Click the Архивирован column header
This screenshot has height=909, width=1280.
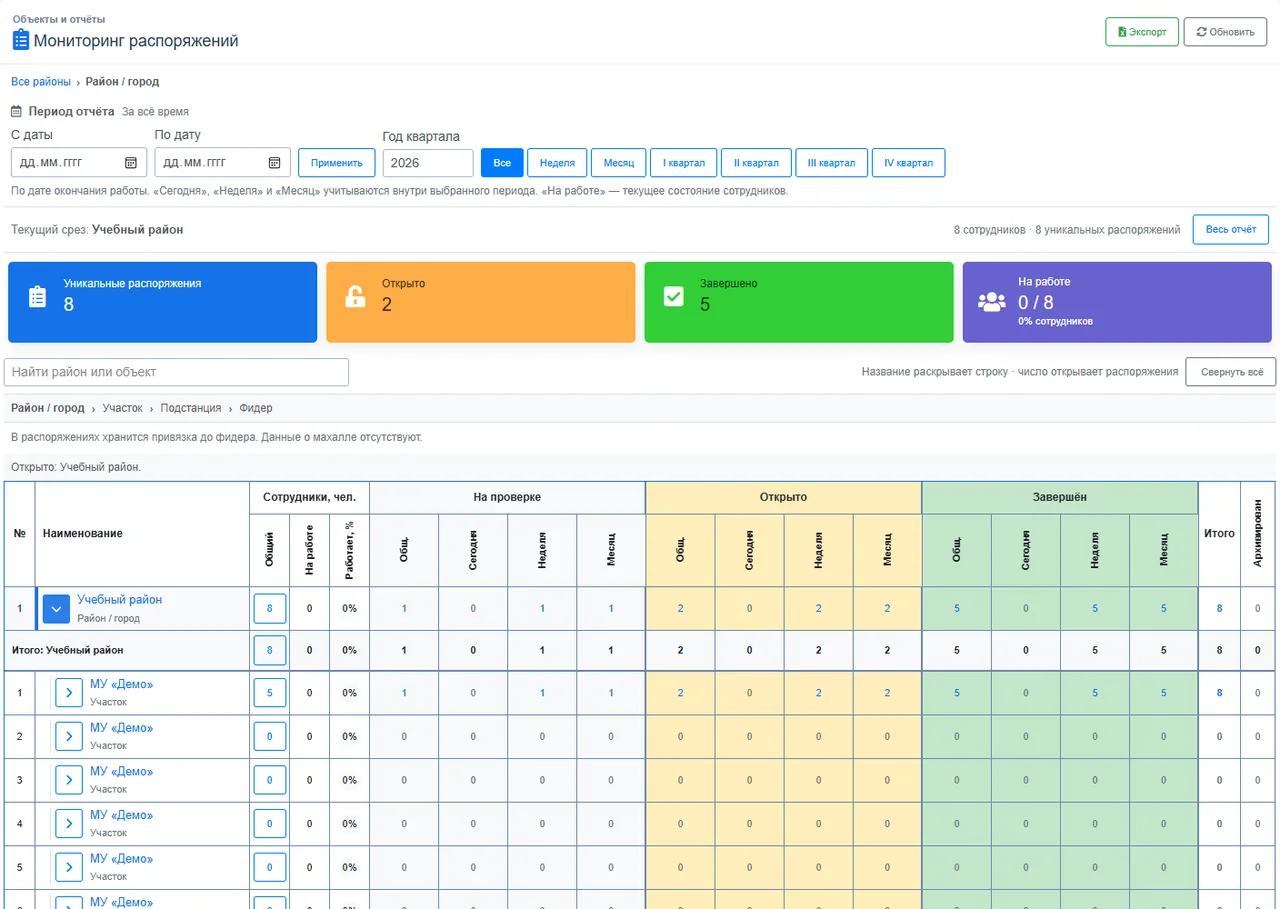(1258, 534)
